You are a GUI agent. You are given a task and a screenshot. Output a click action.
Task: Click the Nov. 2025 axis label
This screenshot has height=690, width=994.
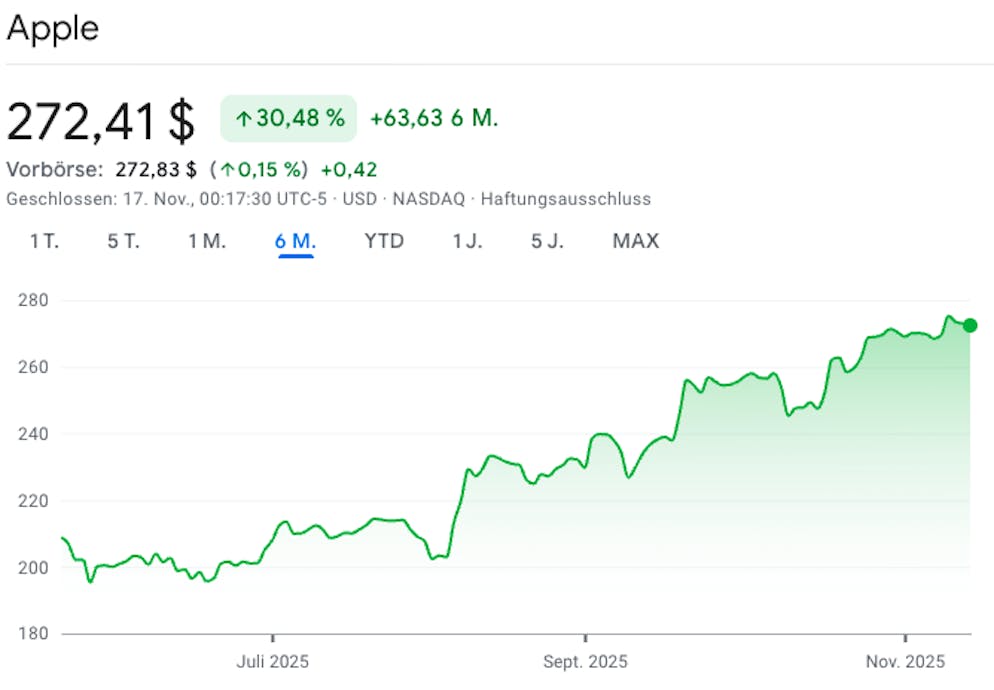[904, 662]
